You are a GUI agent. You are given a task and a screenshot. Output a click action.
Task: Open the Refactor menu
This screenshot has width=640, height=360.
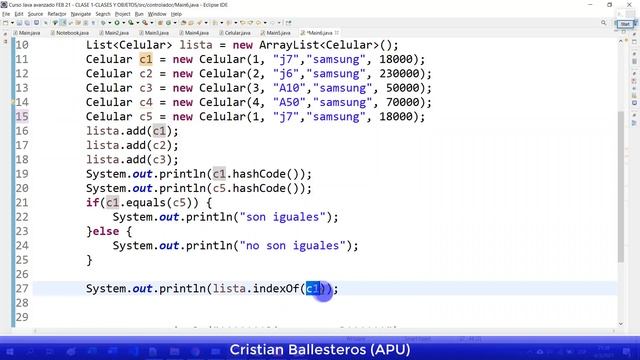pos(57,14)
